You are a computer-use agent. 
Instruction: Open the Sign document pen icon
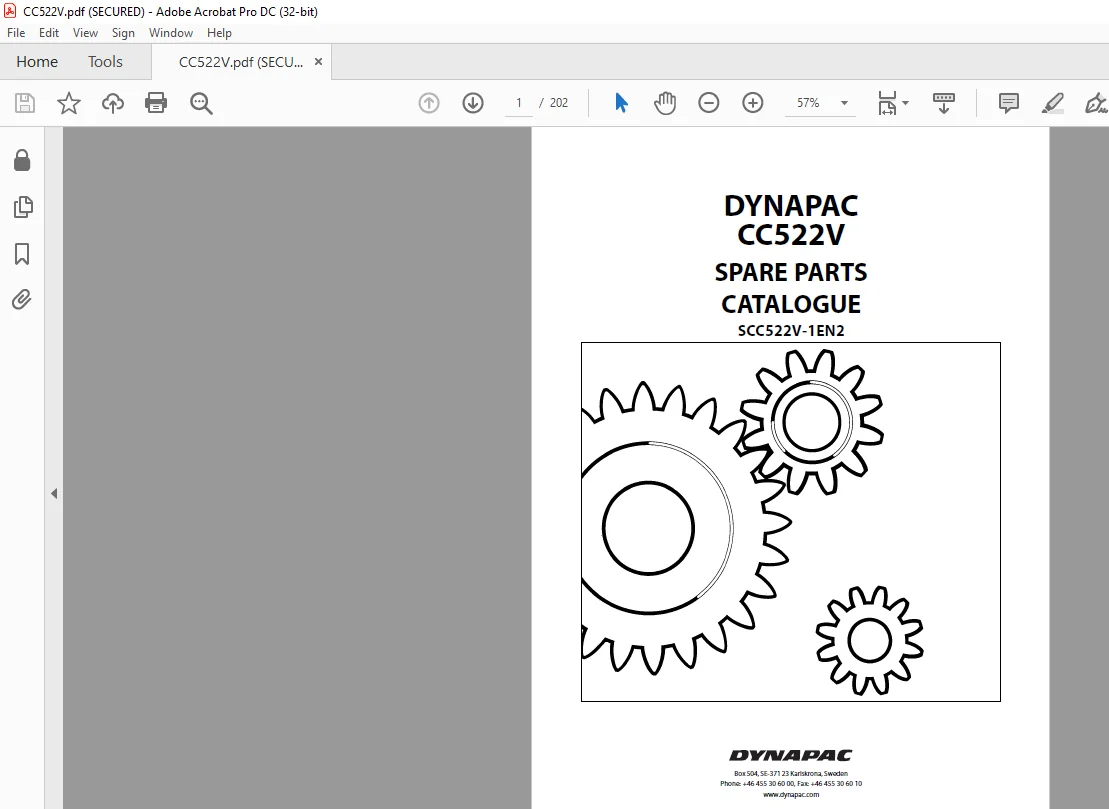[1096, 103]
